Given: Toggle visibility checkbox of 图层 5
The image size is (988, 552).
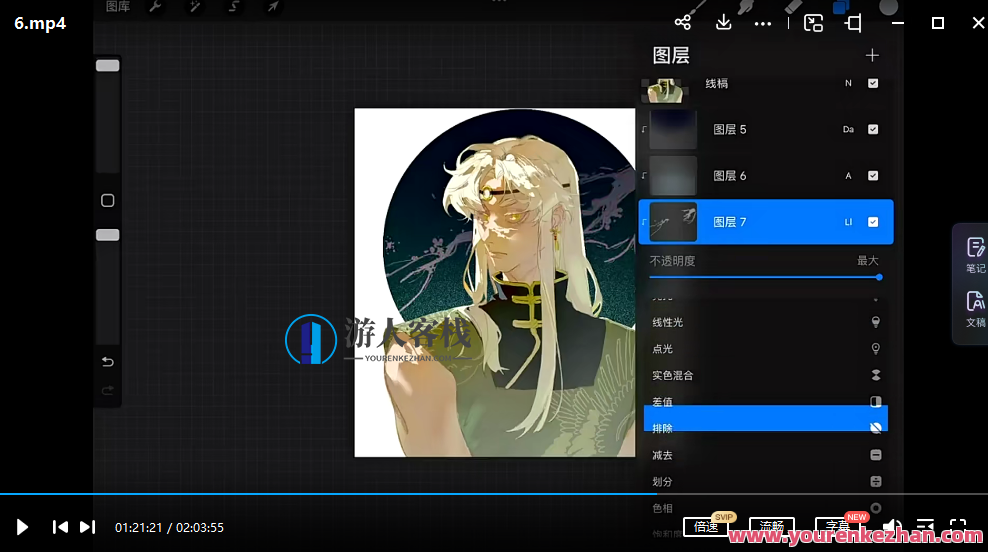Looking at the screenshot, I should tap(873, 129).
